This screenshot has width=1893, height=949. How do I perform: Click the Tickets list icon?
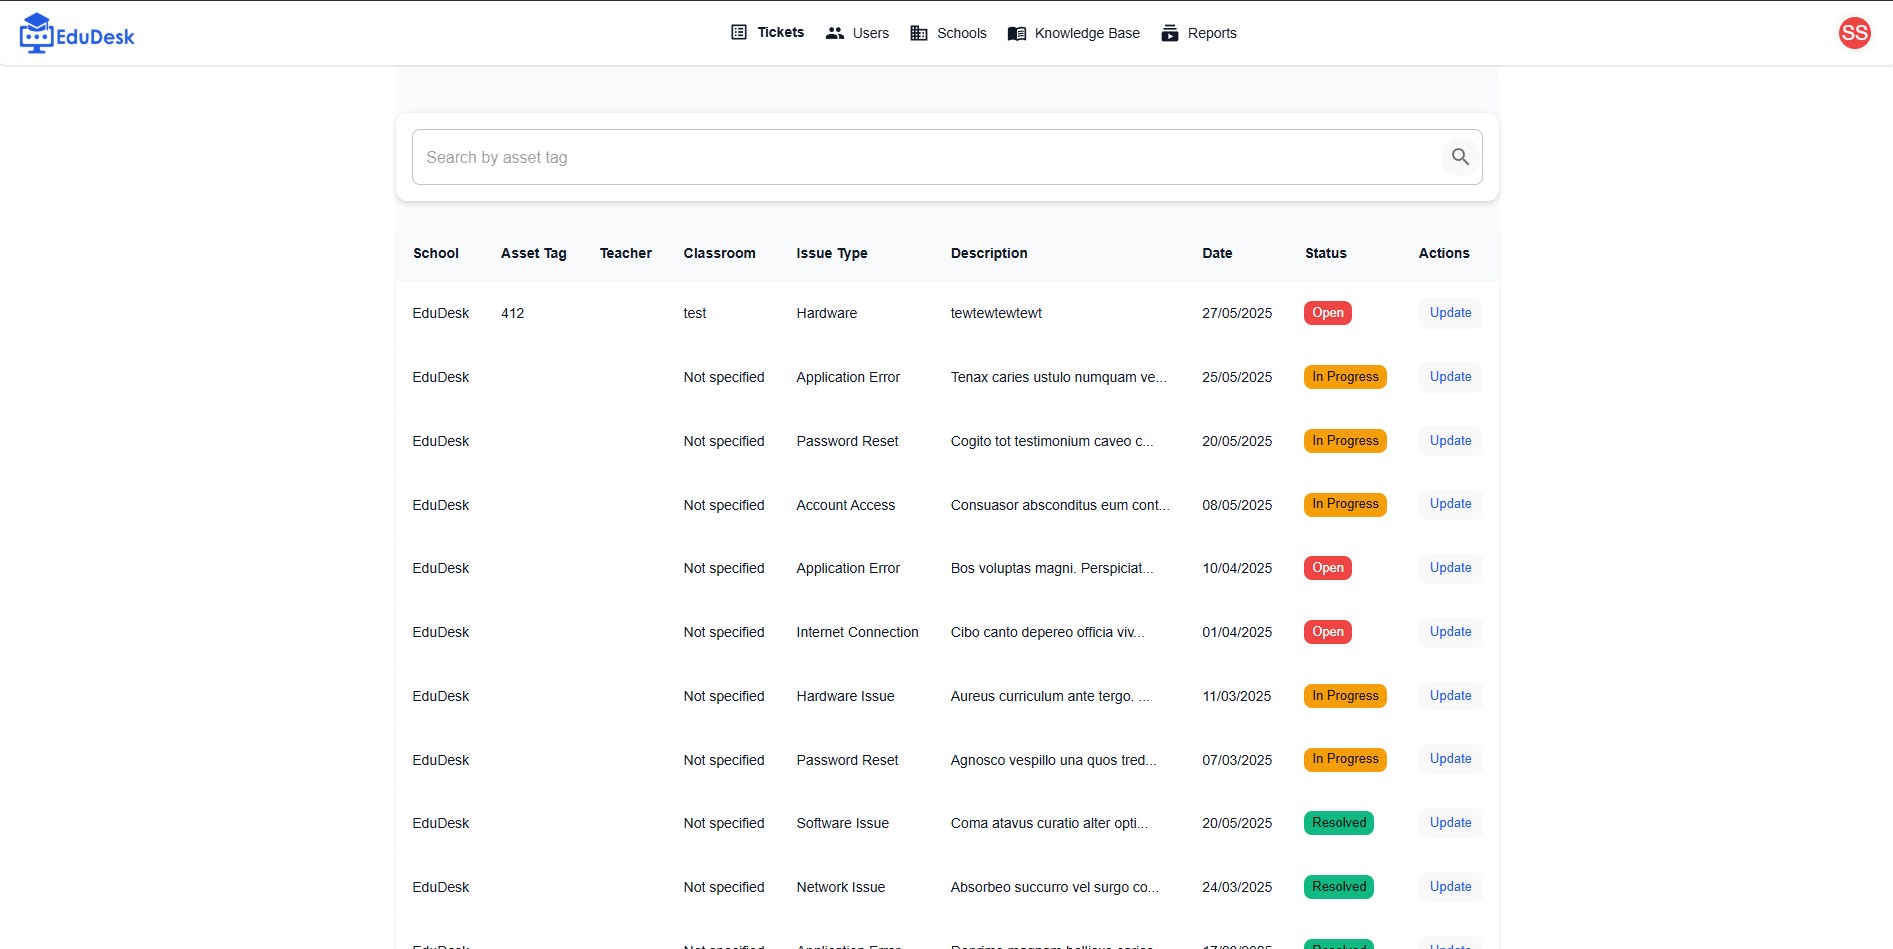(739, 32)
